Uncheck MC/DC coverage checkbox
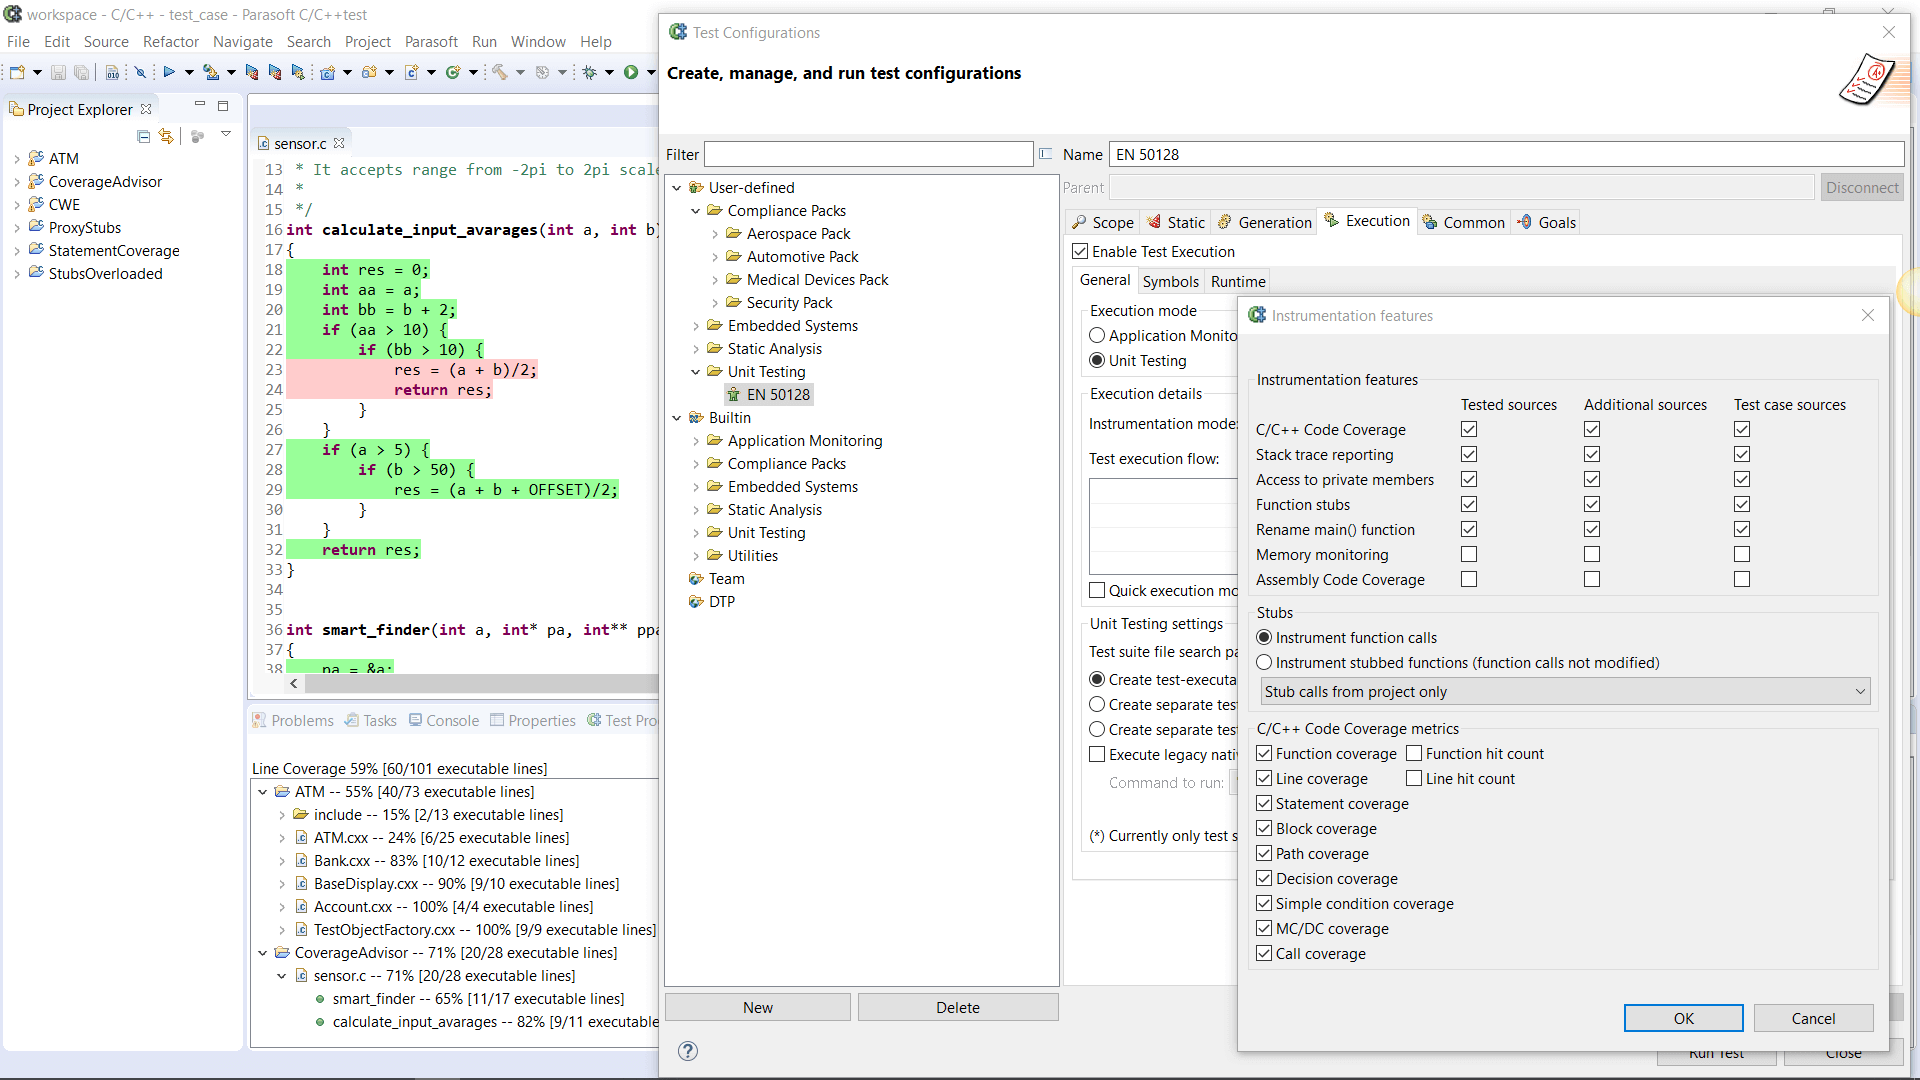Viewport: 1920px width, 1080px height. pos(1264,928)
